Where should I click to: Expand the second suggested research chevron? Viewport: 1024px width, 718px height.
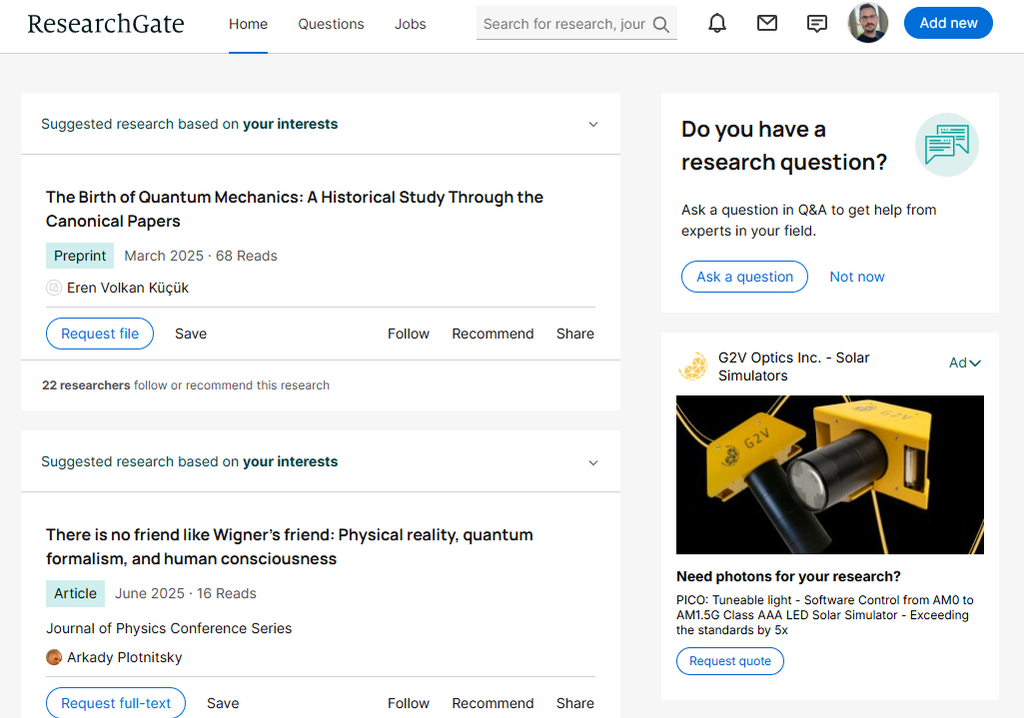(593, 463)
